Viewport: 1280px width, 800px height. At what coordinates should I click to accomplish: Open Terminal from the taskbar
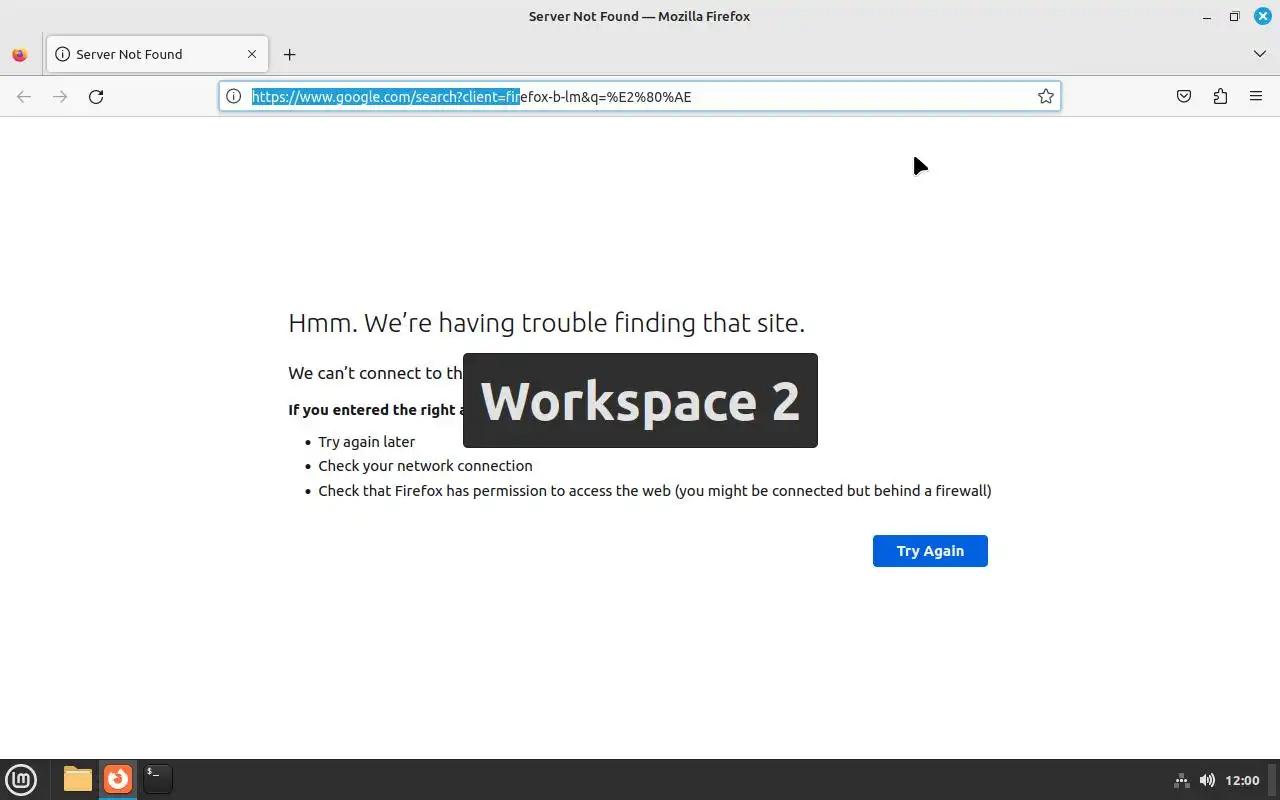coord(157,779)
